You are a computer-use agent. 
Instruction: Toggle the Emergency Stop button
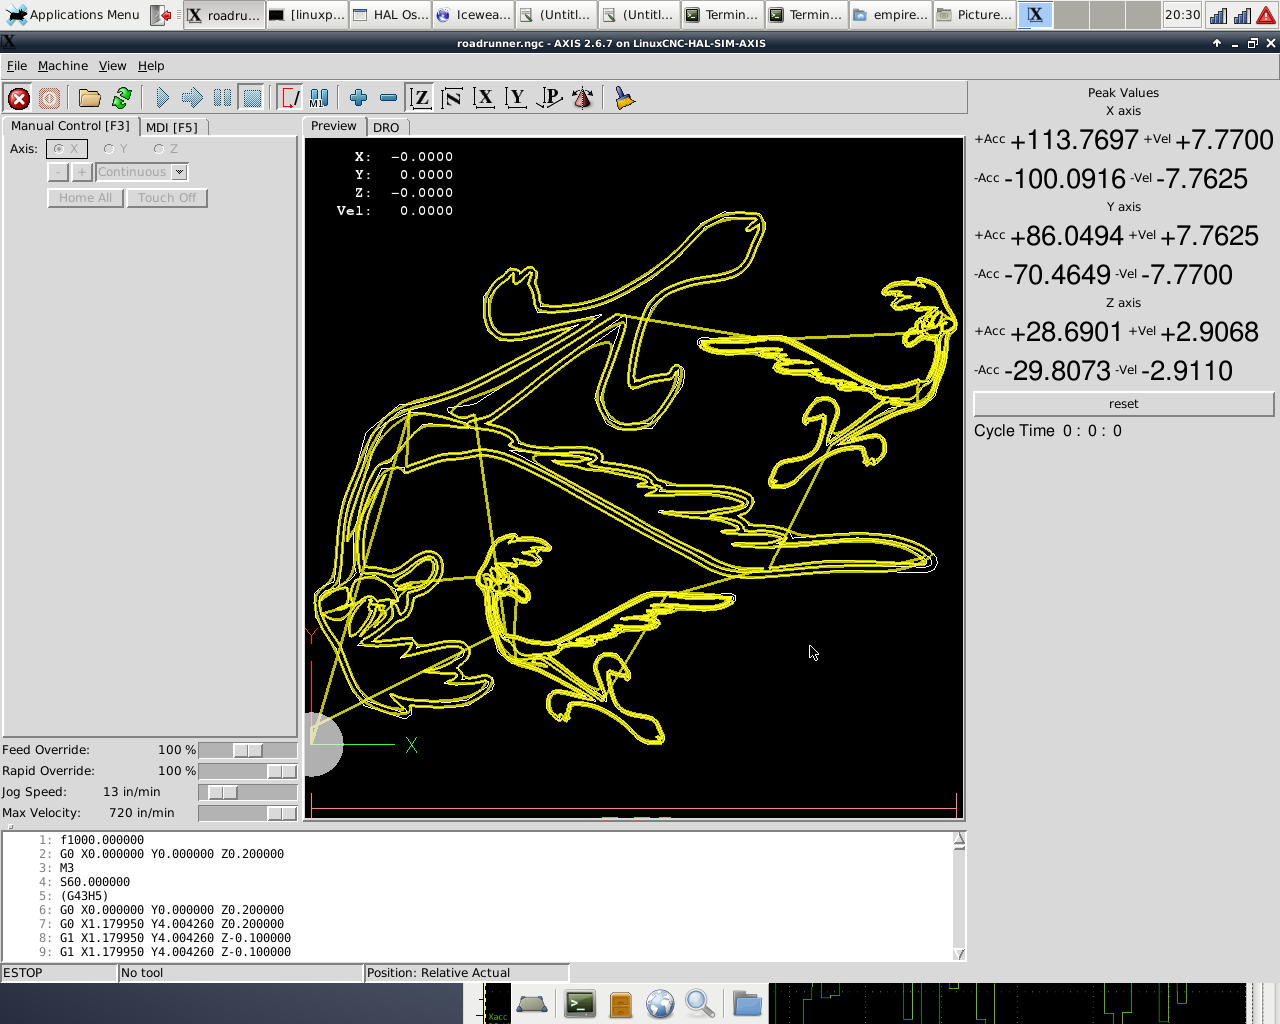tap(19, 98)
